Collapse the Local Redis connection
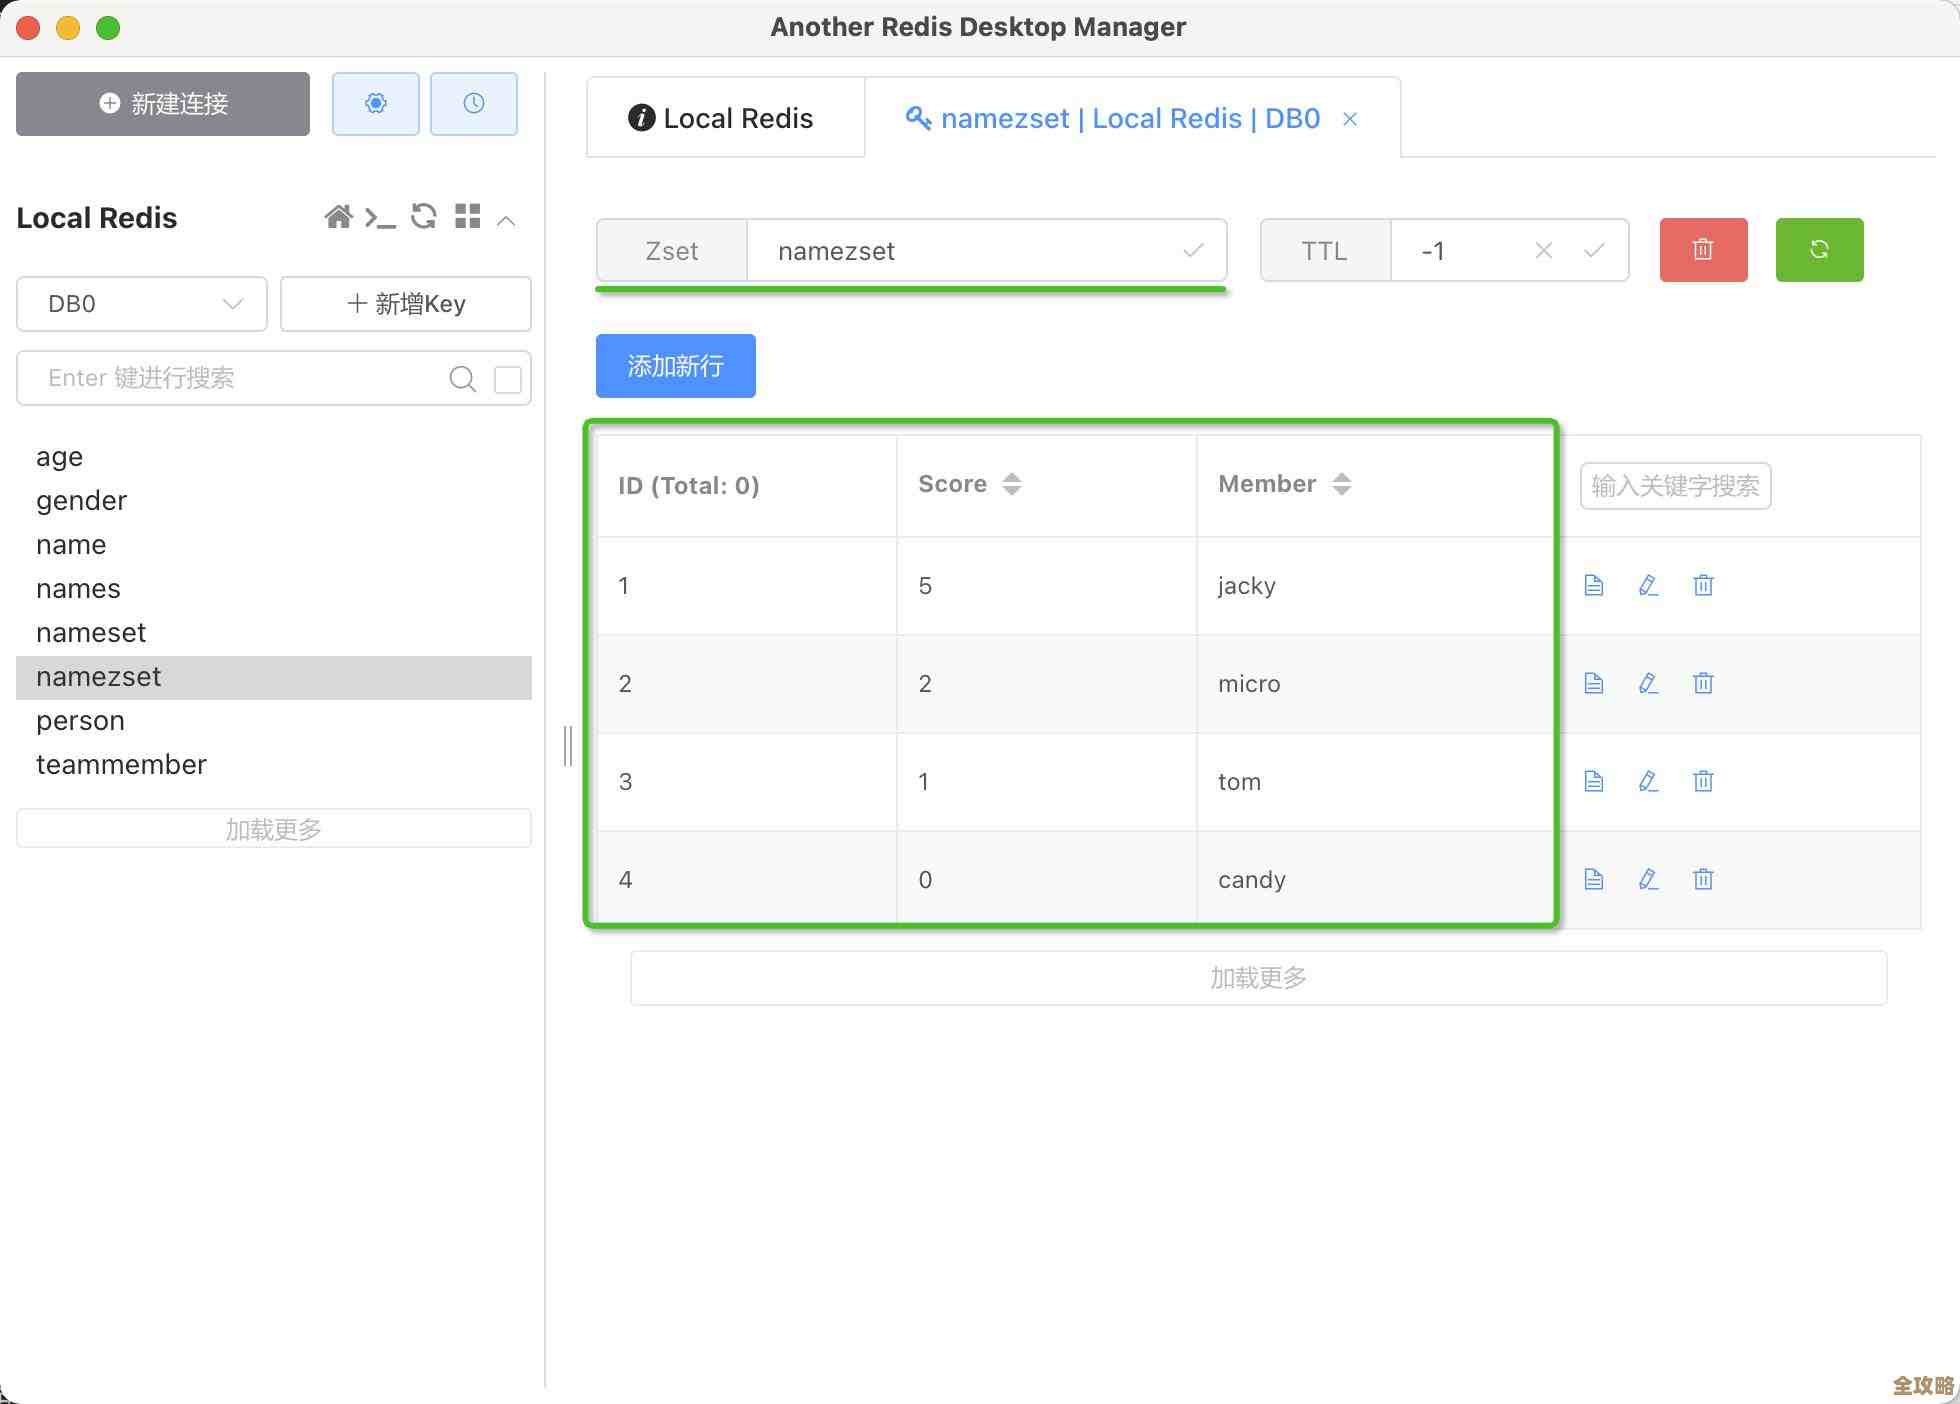 pos(506,219)
